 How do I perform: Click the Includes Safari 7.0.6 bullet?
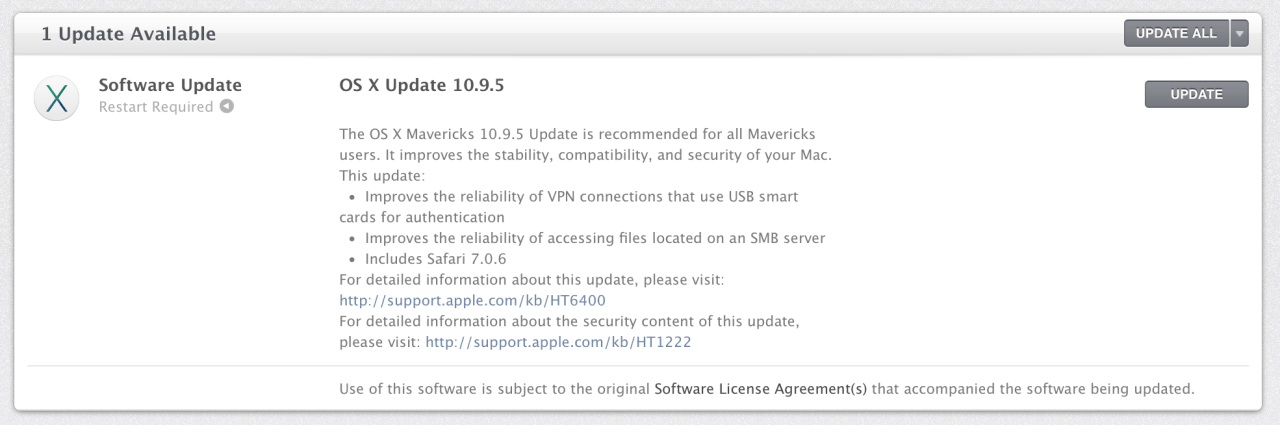[435, 259]
